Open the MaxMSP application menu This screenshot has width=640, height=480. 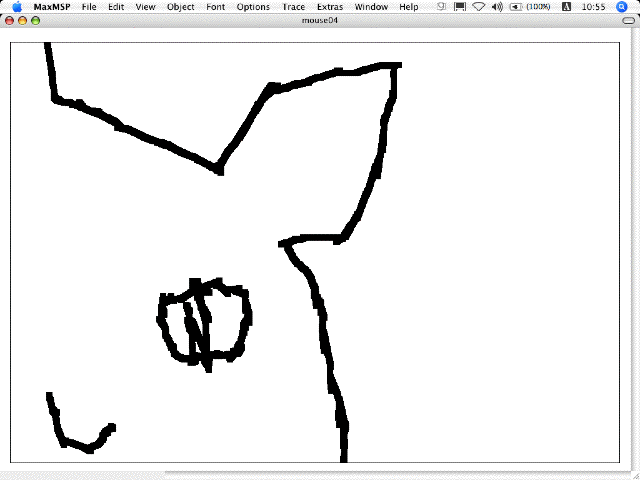pos(52,7)
